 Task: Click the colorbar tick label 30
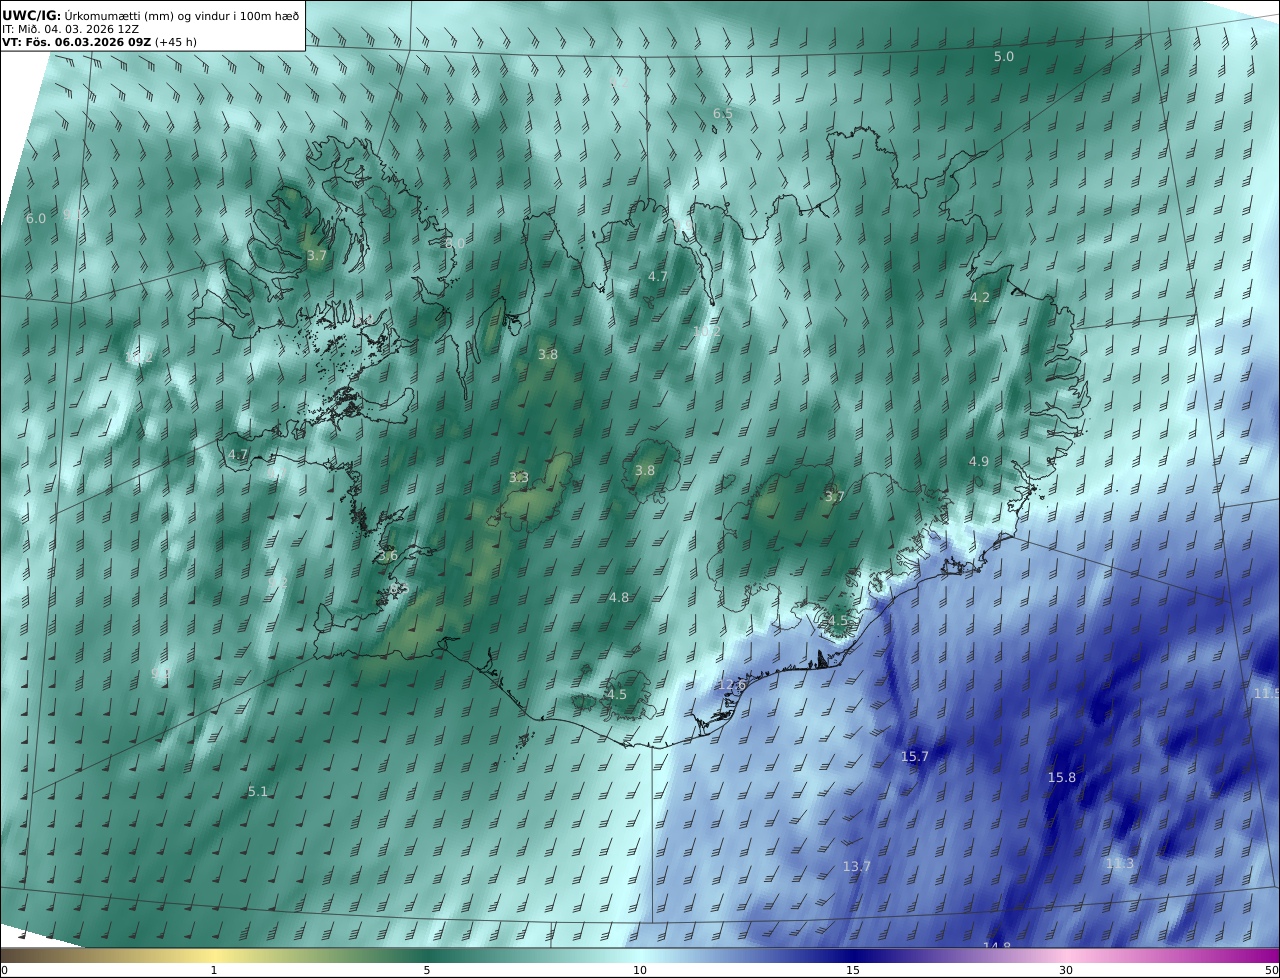1066,970
